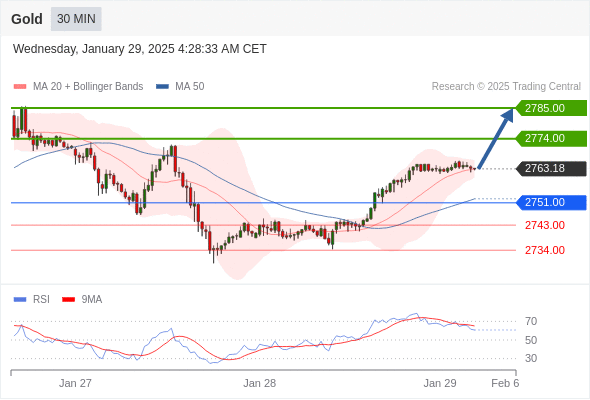Click the RSI 50 level label
This screenshot has height=400, width=590.
[x=531, y=340]
